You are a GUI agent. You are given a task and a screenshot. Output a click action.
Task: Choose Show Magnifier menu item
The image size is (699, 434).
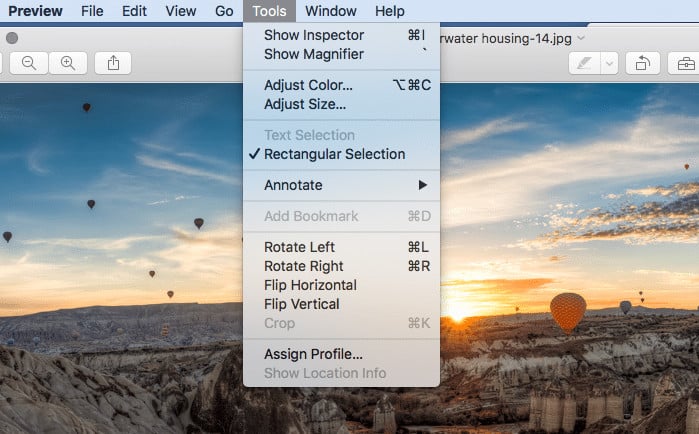[341, 54]
